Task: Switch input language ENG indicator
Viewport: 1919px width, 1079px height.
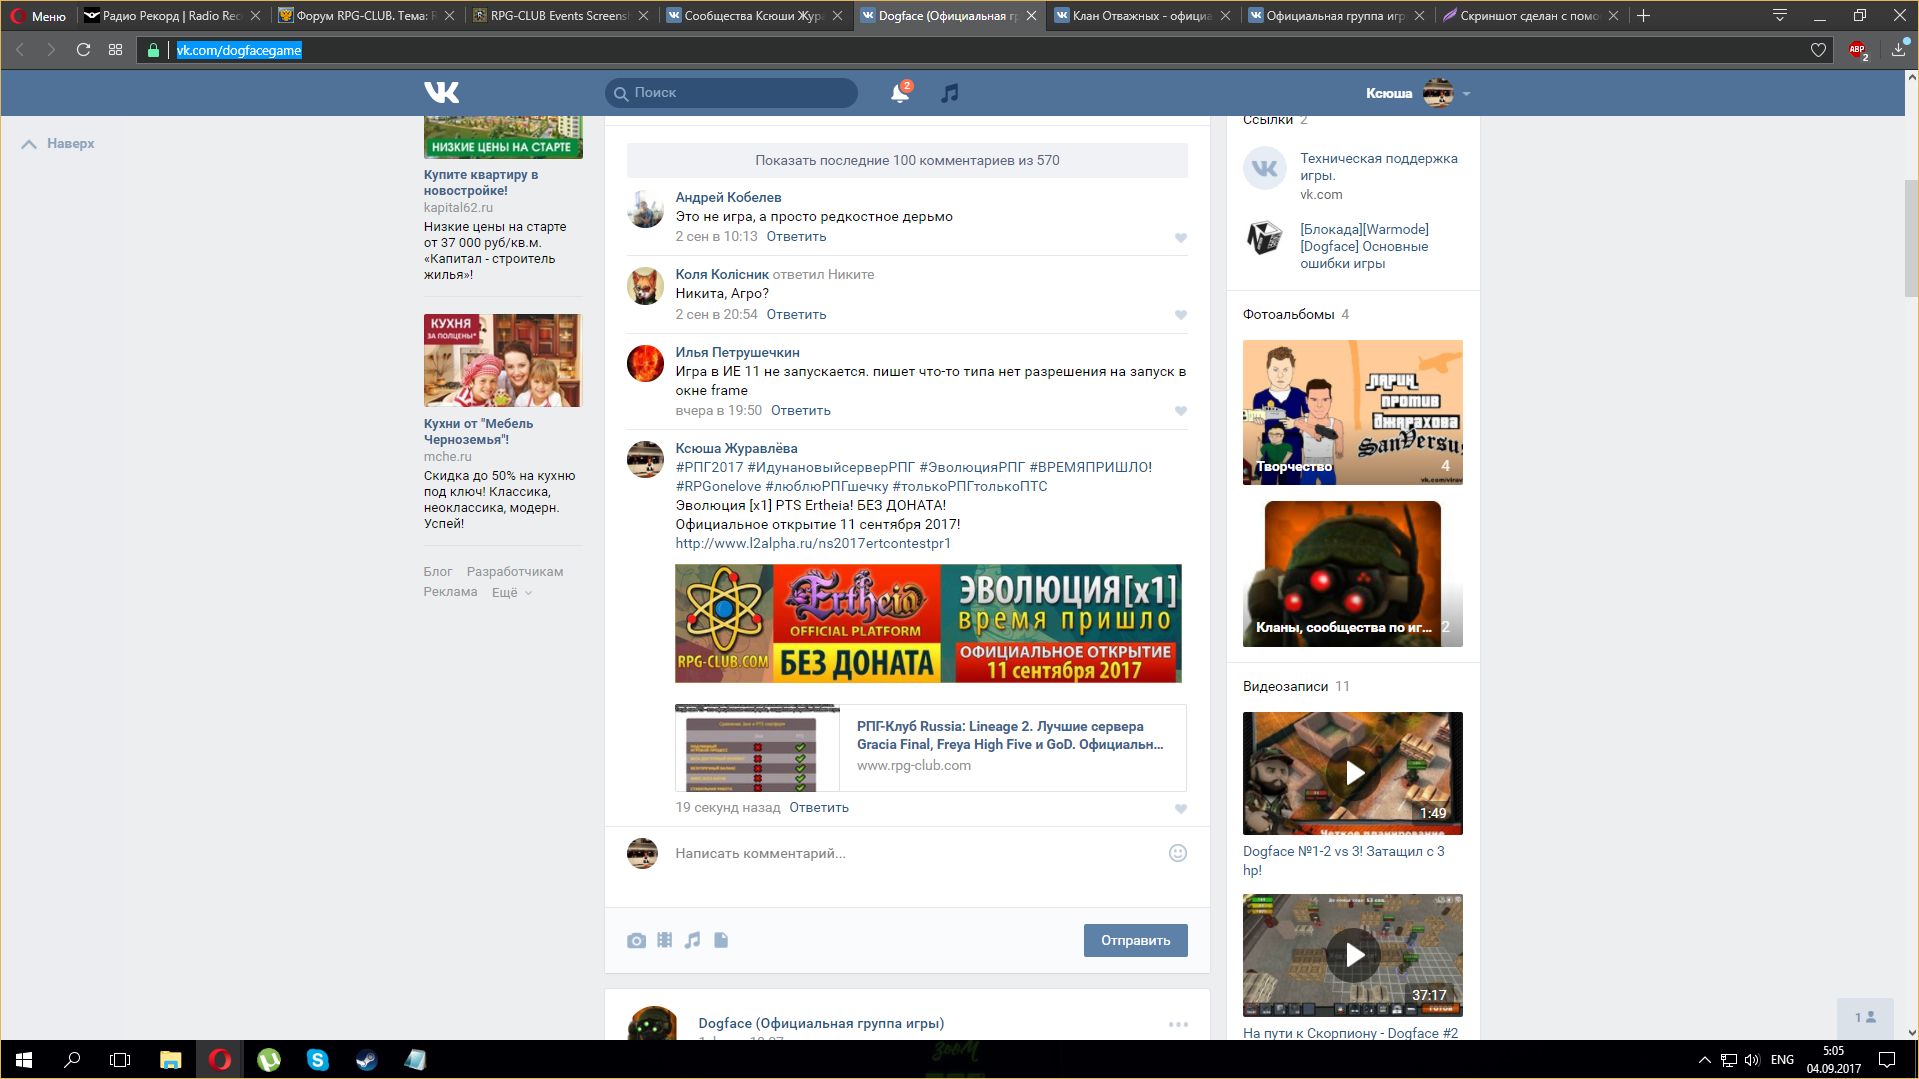Action: tap(1782, 1060)
